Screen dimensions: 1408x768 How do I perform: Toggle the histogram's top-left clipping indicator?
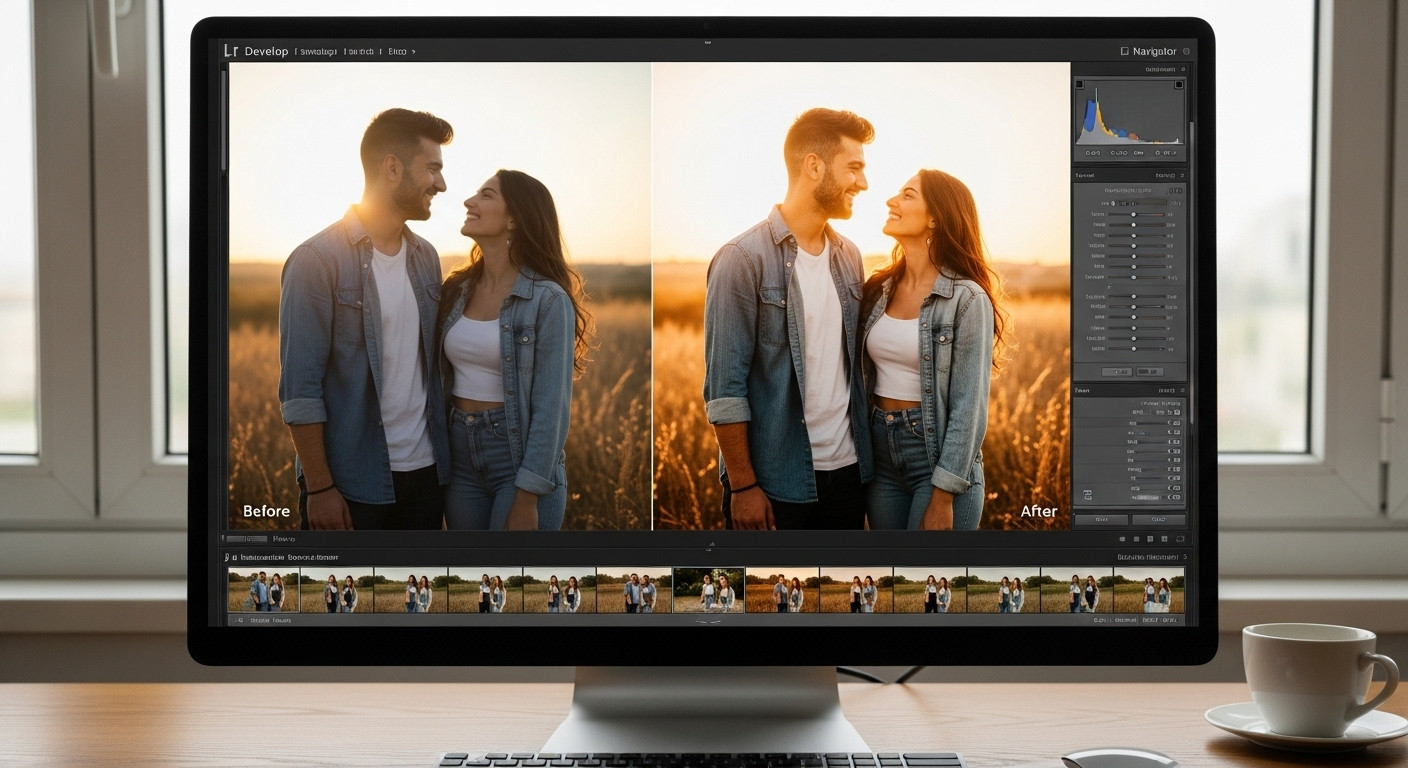(1079, 84)
